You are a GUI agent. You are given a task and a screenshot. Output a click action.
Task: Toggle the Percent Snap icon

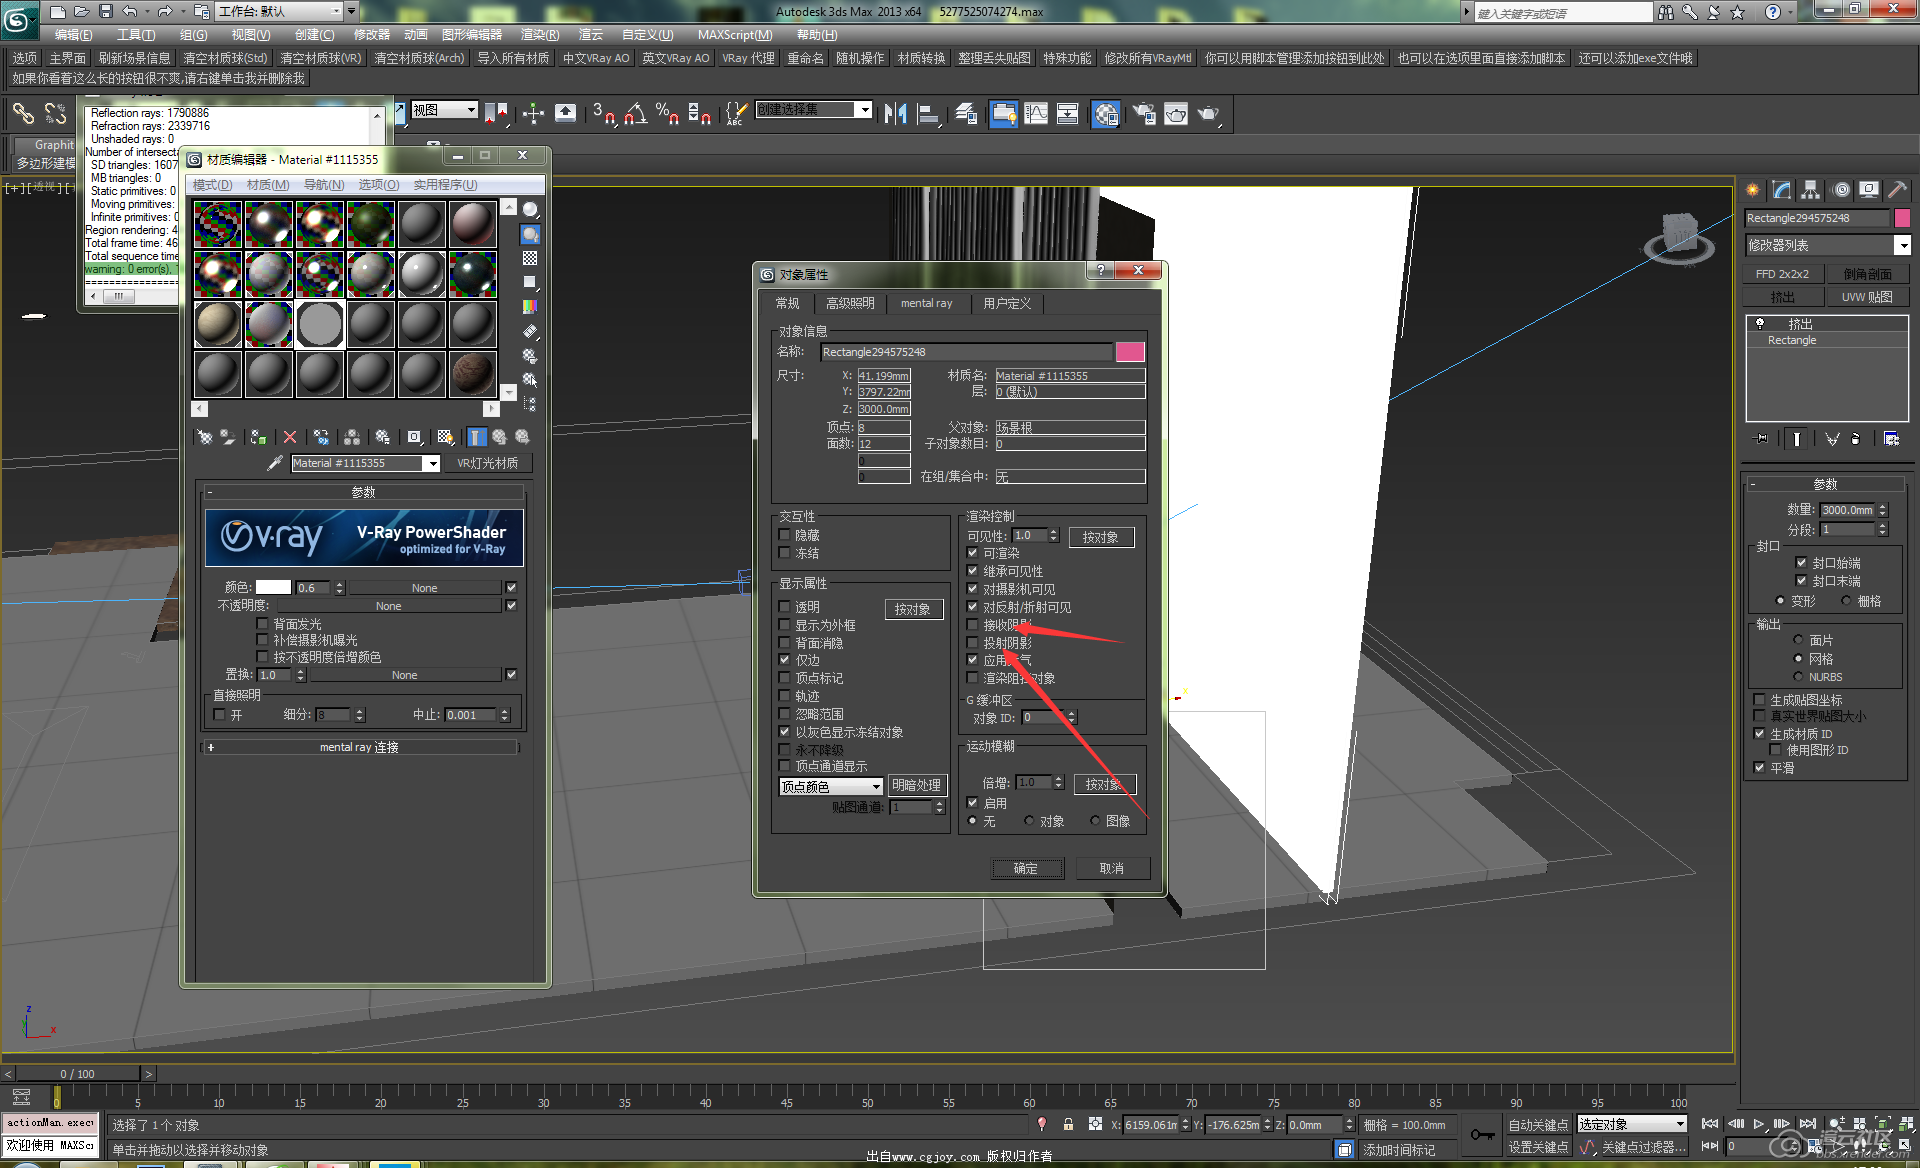click(668, 114)
